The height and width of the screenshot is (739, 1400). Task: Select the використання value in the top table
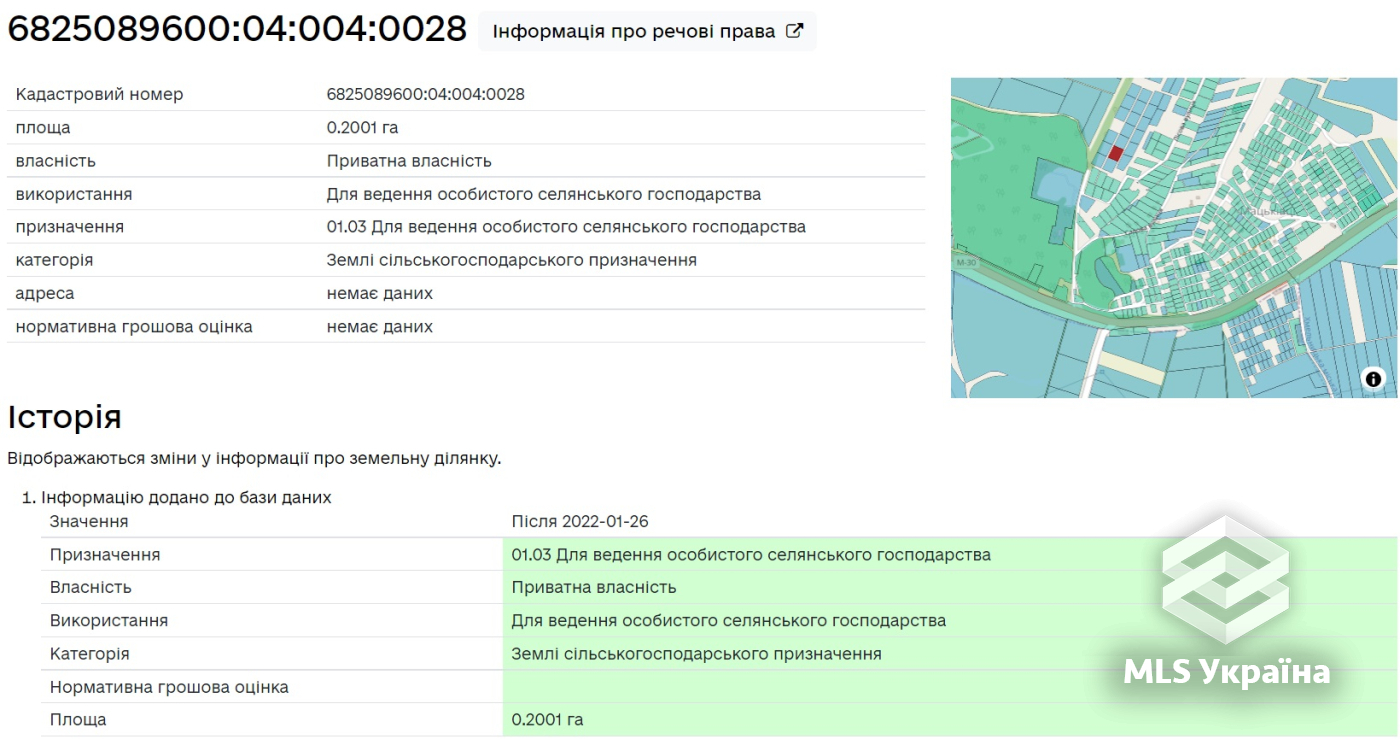click(x=544, y=193)
